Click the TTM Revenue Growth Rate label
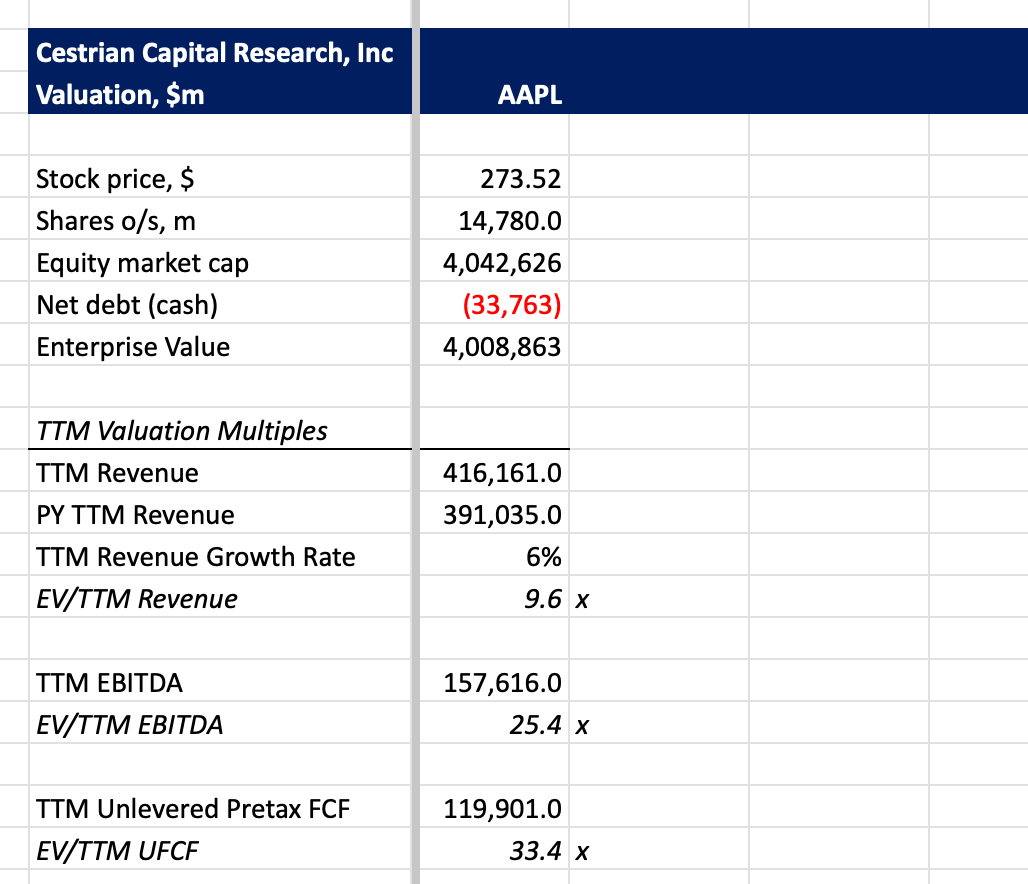This screenshot has height=884, width=1028. tap(195, 557)
